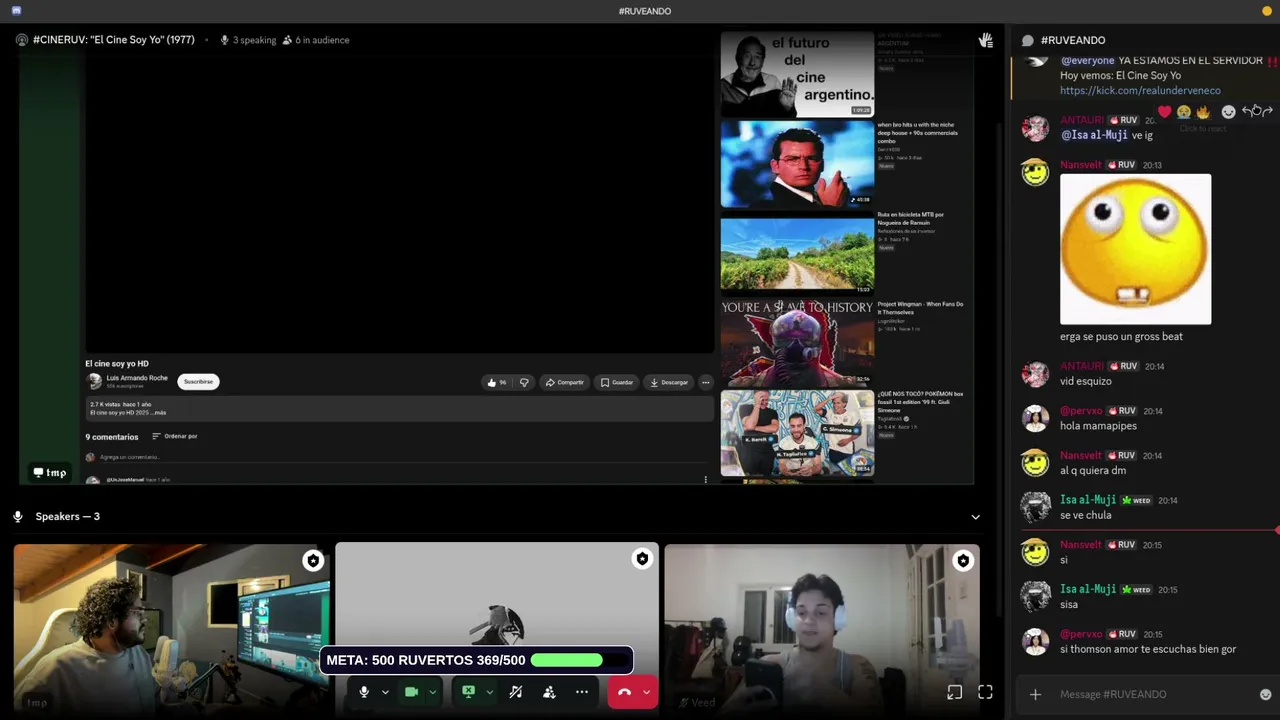Open the 'el futuro del cine argentino' thumbnail
This screenshot has height=720, width=1280.
[x=797, y=74]
